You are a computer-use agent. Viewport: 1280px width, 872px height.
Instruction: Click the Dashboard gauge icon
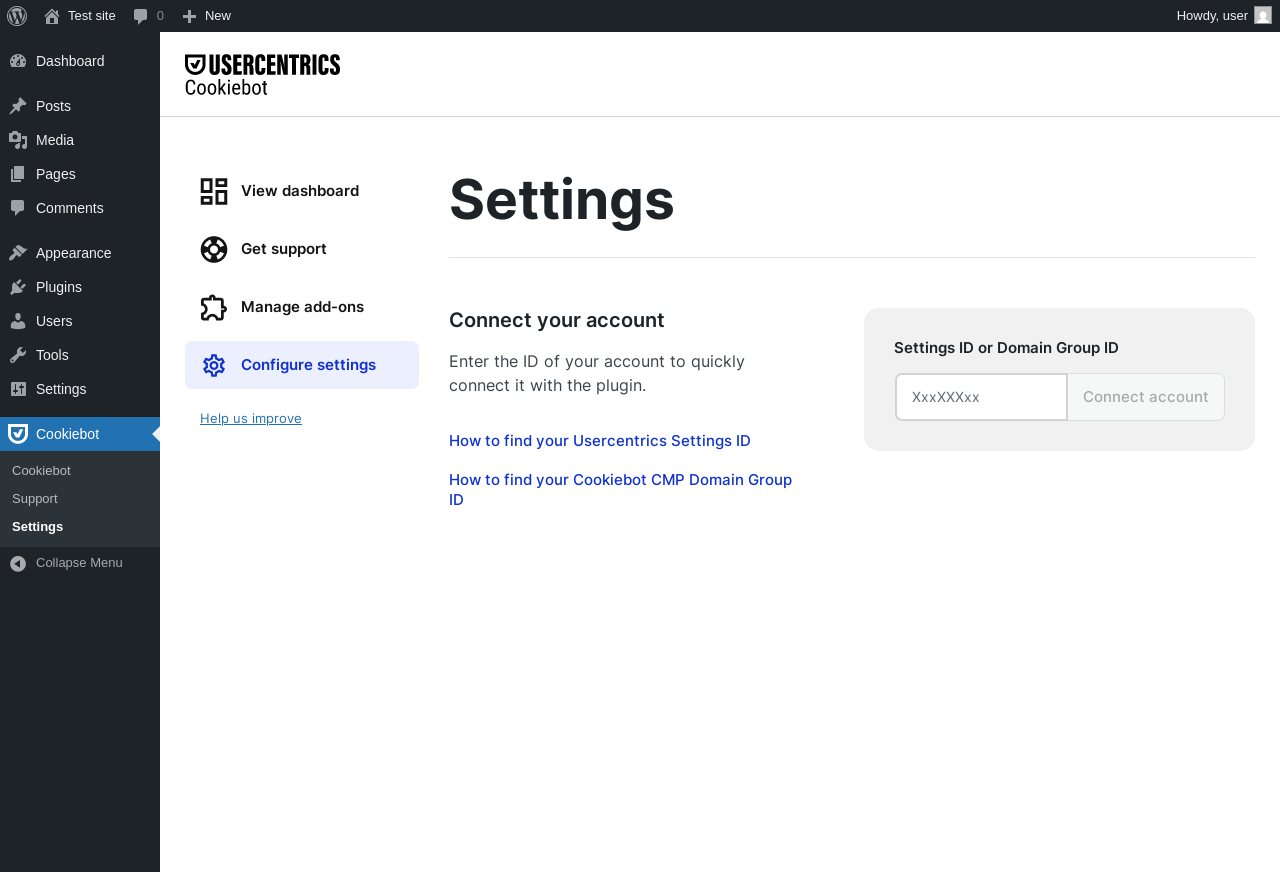tap(18, 61)
